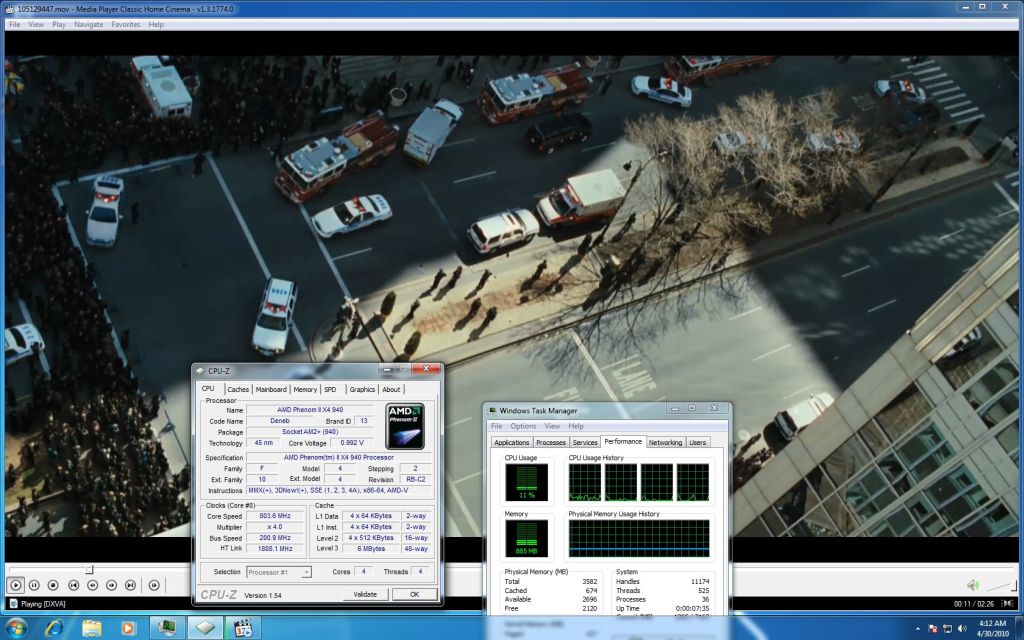Click the DXVA status icon in player status bar

(x=12, y=604)
